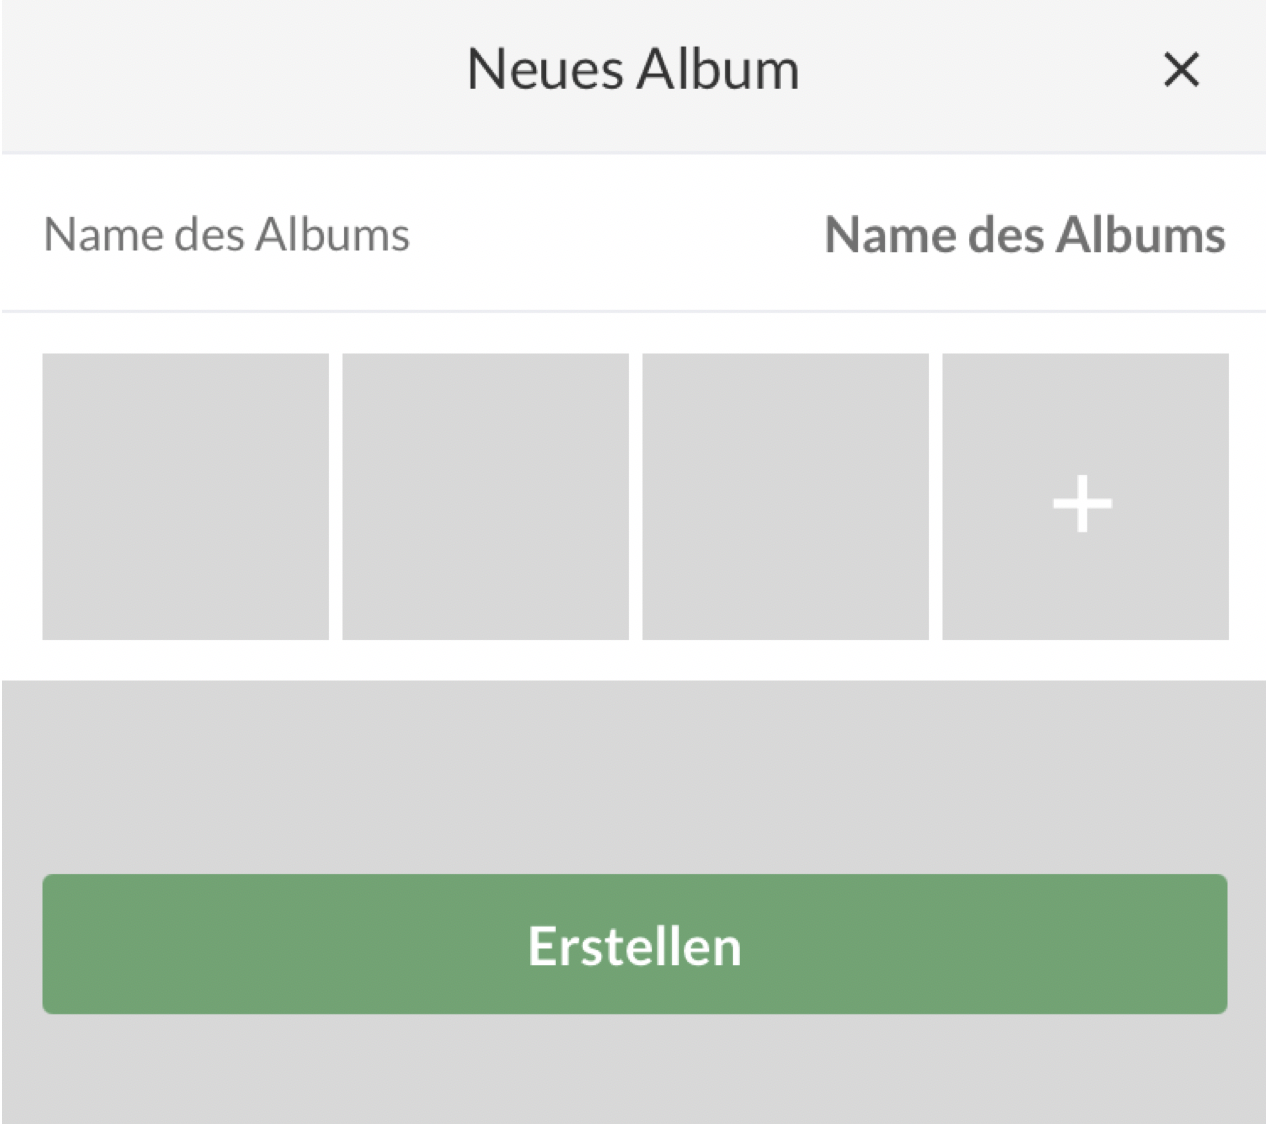This screenshot has height=1124, width=1266.
Task: Select the third empty photo placeholder
Action: (x=785, y=496)
